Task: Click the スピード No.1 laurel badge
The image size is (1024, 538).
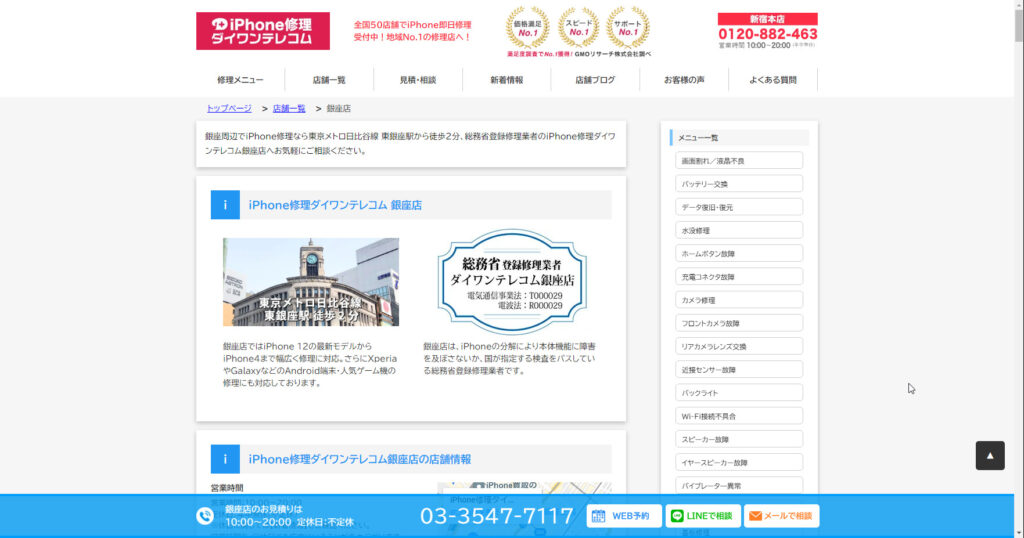Action: [x=578, y=27]
